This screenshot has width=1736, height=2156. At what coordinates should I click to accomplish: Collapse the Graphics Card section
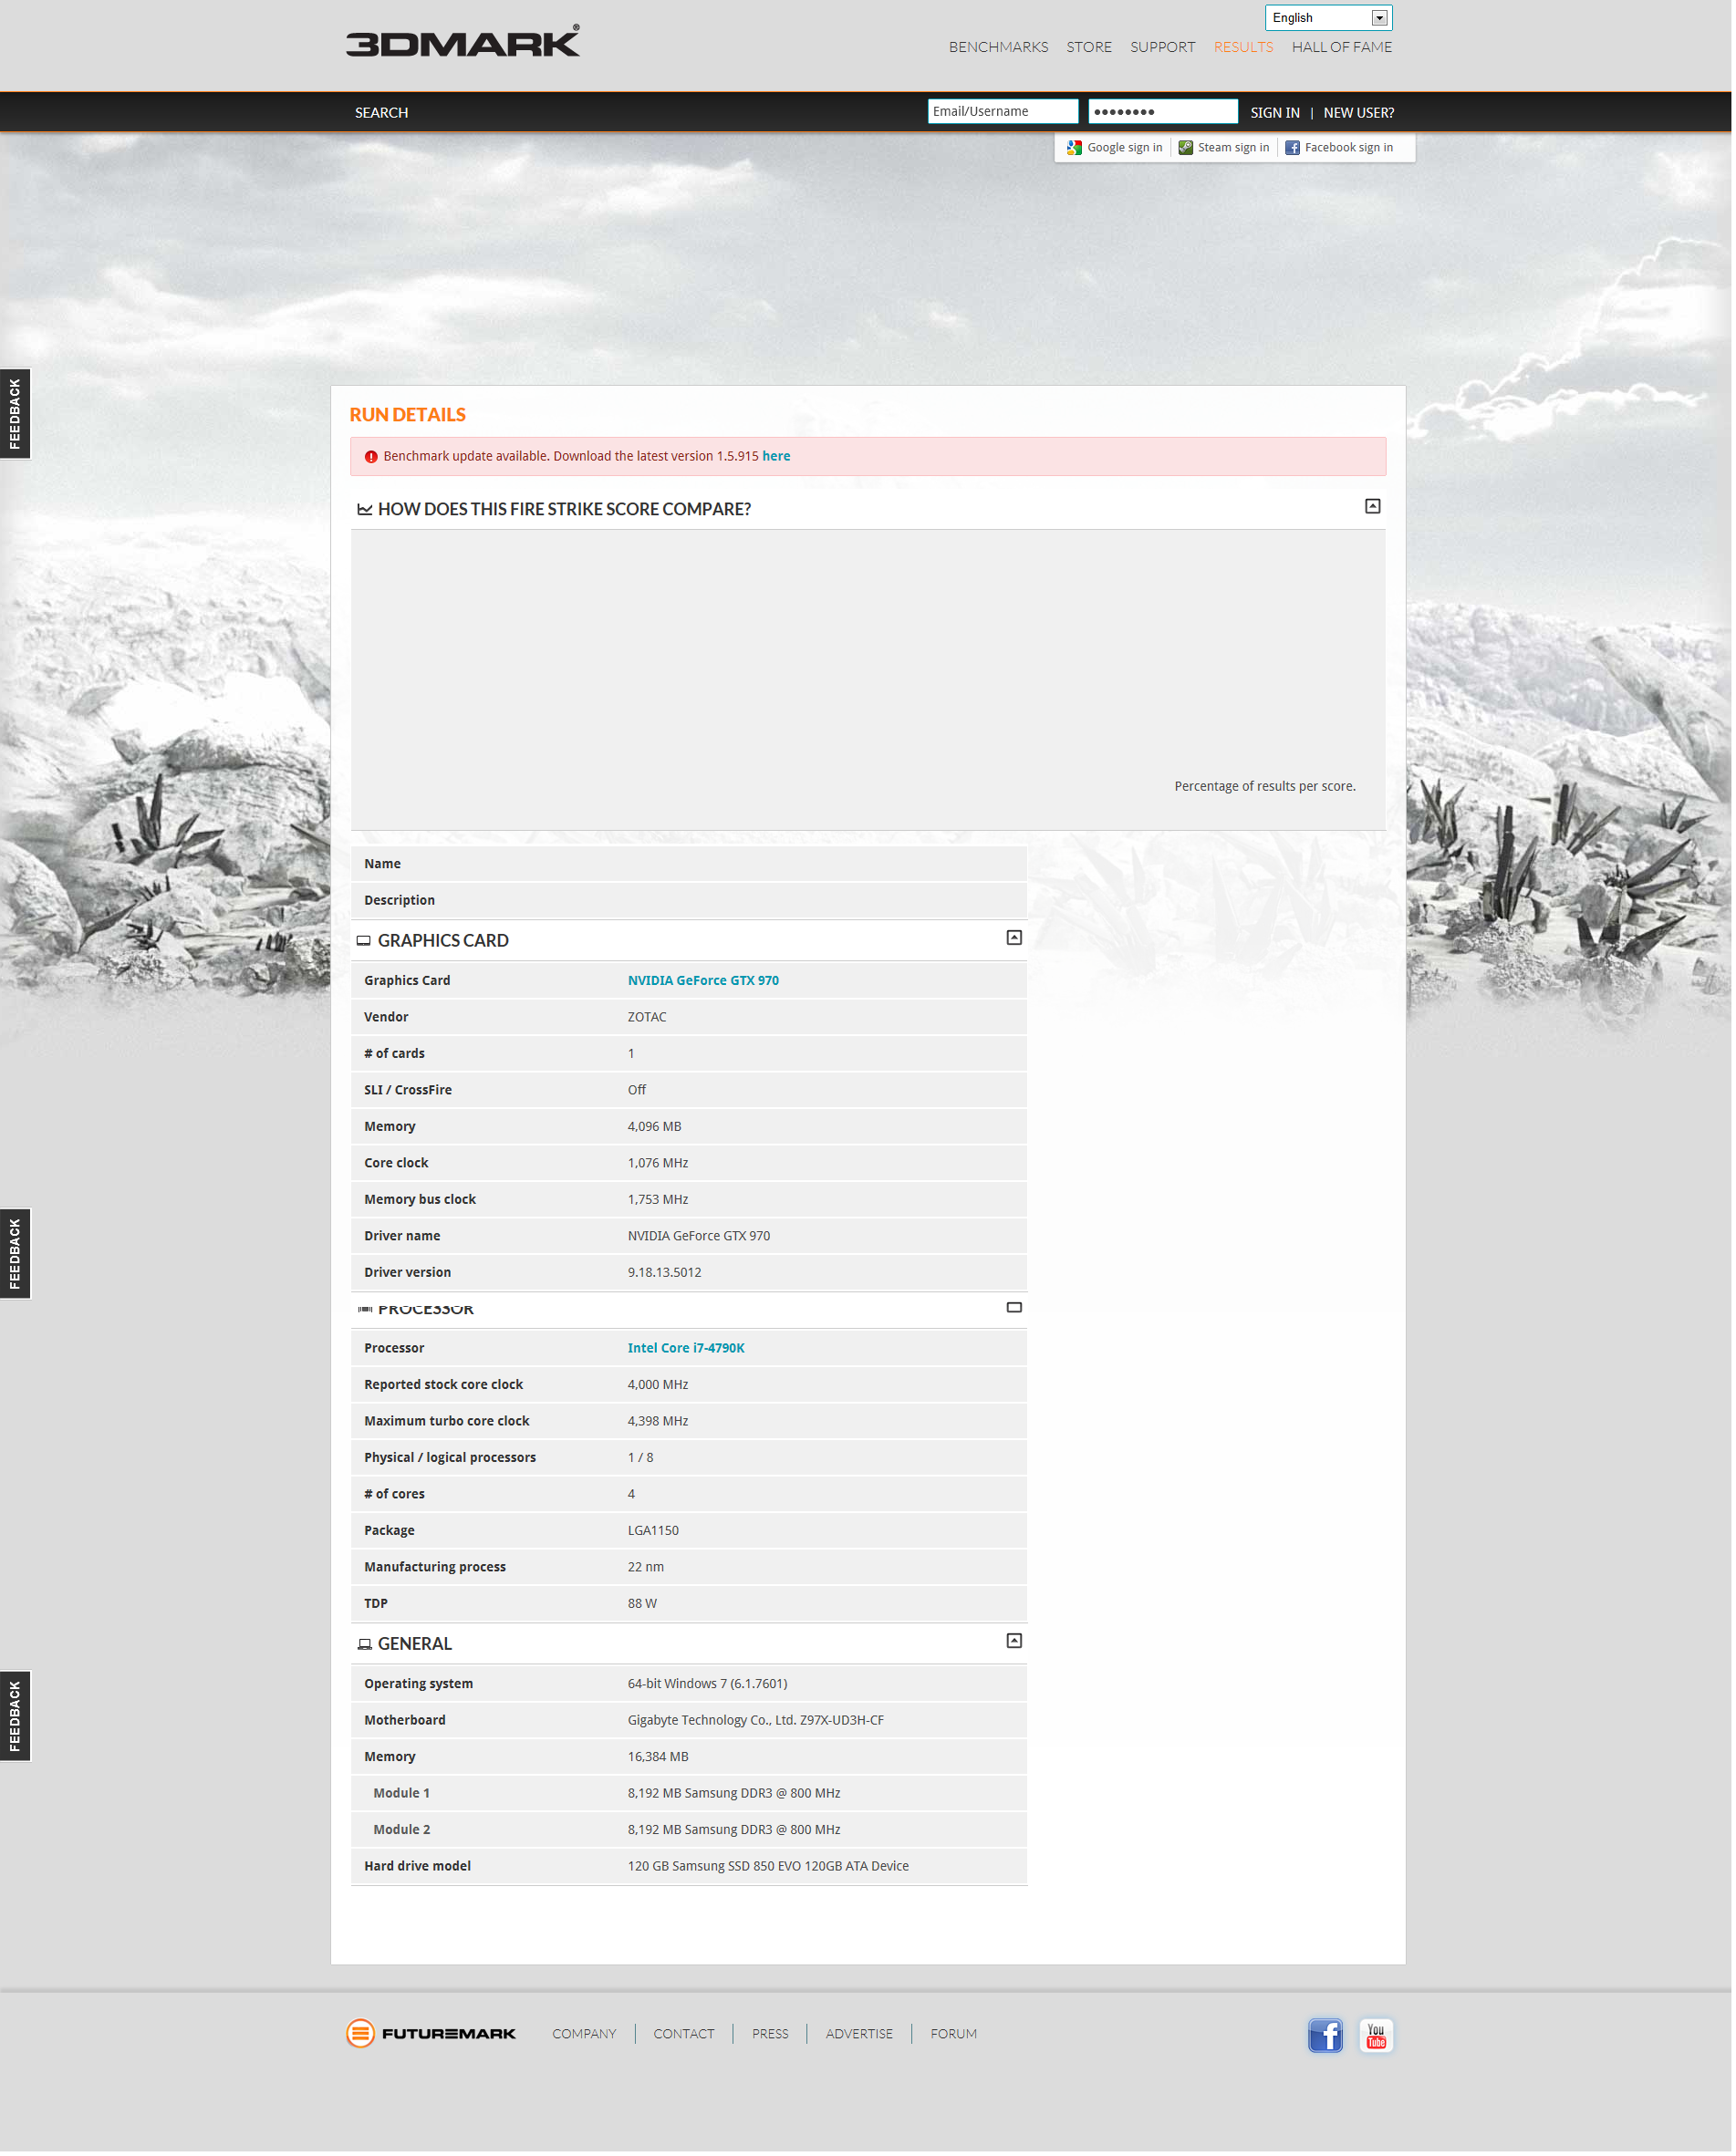coord(1014,938)
